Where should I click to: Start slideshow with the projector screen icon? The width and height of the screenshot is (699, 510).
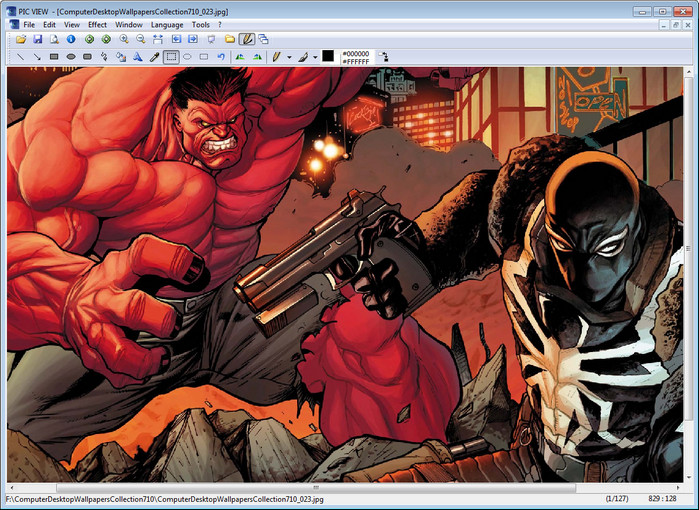point(211,39)
